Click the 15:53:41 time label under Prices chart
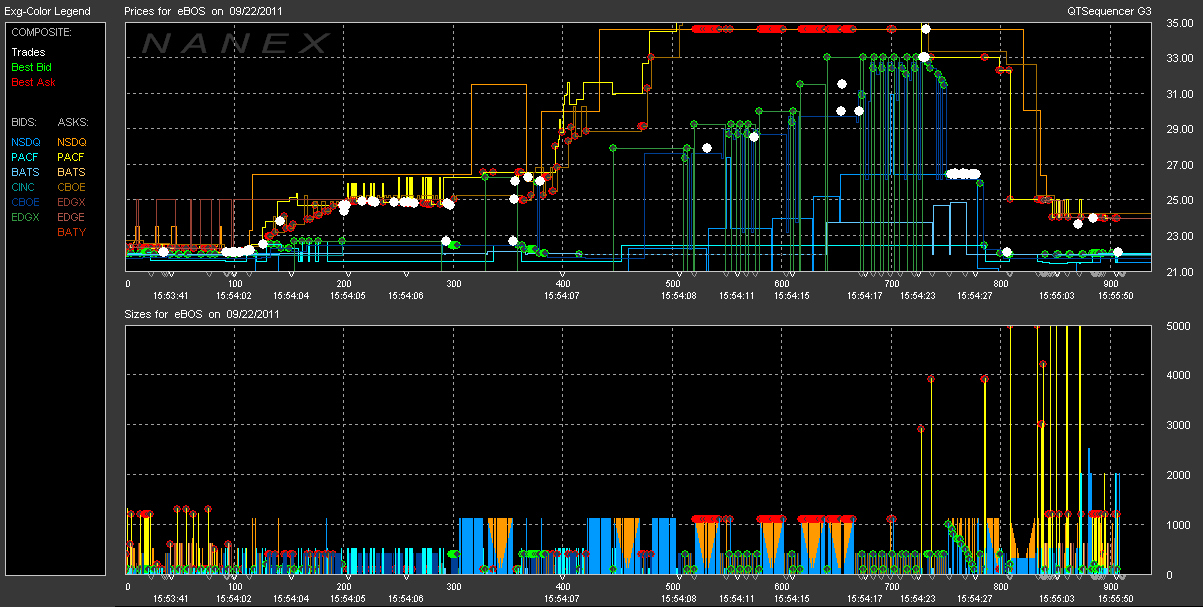 171,295
